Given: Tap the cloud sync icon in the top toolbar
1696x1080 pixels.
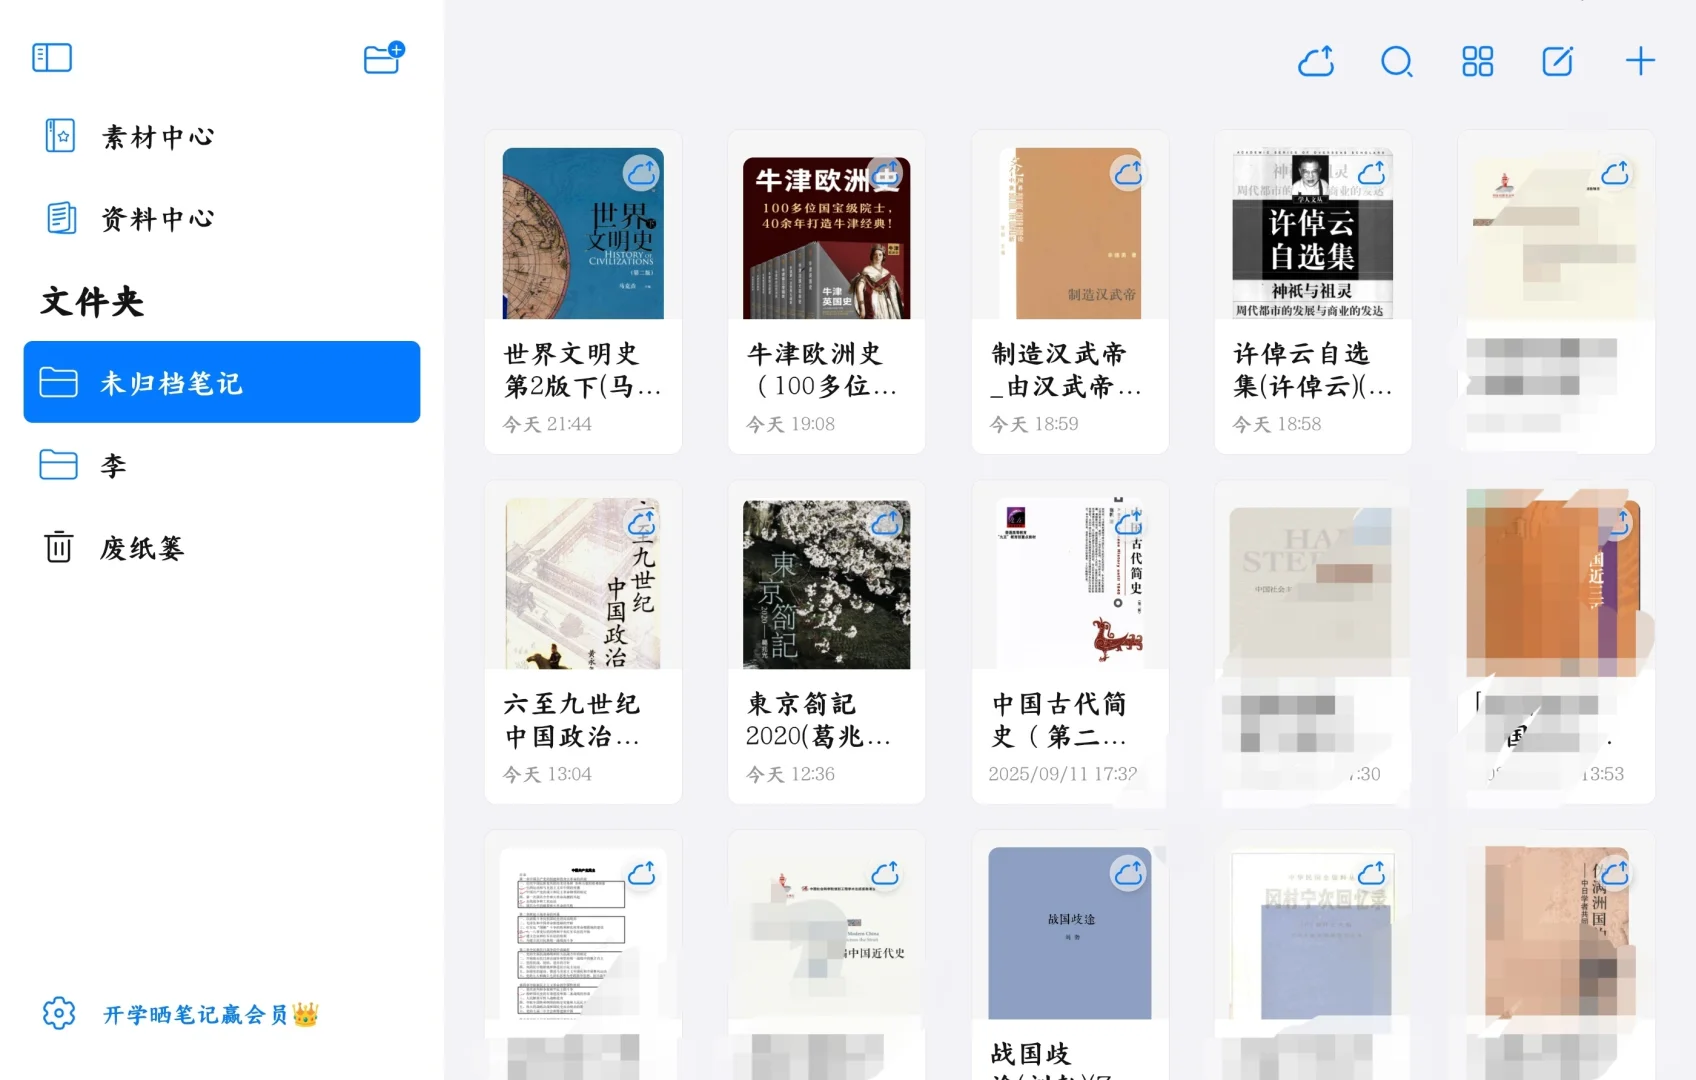Looking at the screenshot, I should 1316,61.
